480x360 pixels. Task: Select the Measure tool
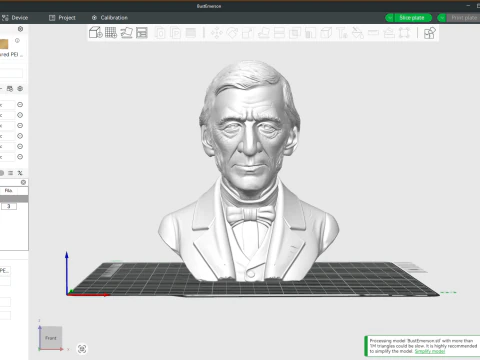[x=373, y=33]
